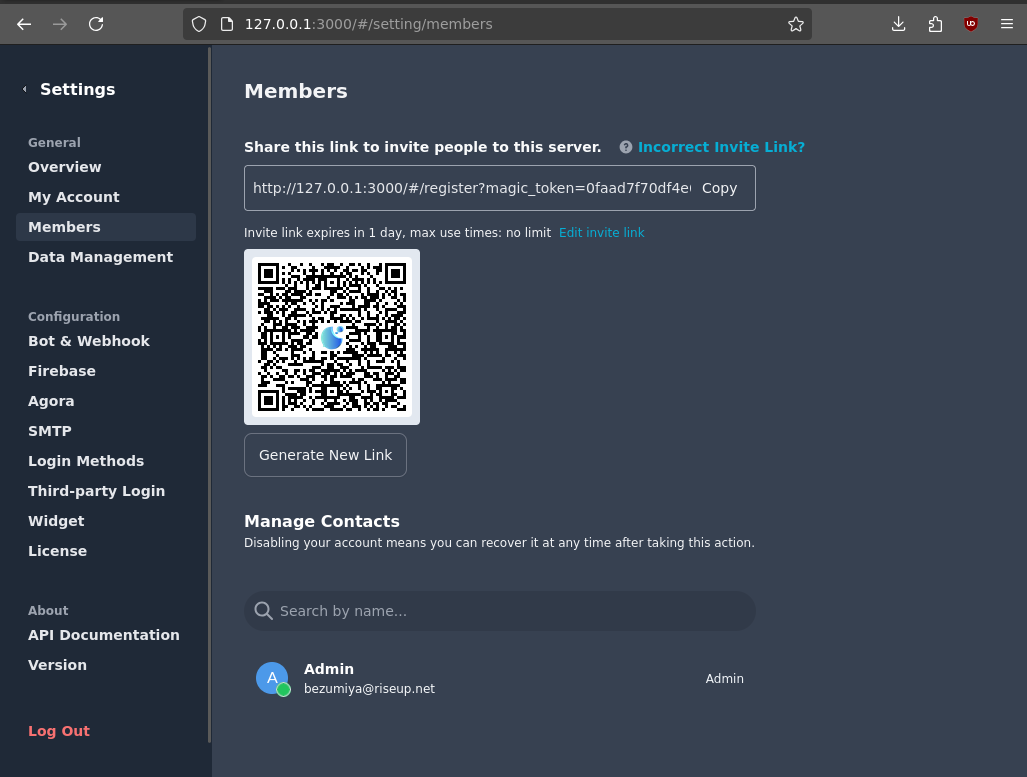This screenshot has width=1027, height=777.
Task: Go back using browser back arrow
Action: pyautogui.click(x=24, y=24)
